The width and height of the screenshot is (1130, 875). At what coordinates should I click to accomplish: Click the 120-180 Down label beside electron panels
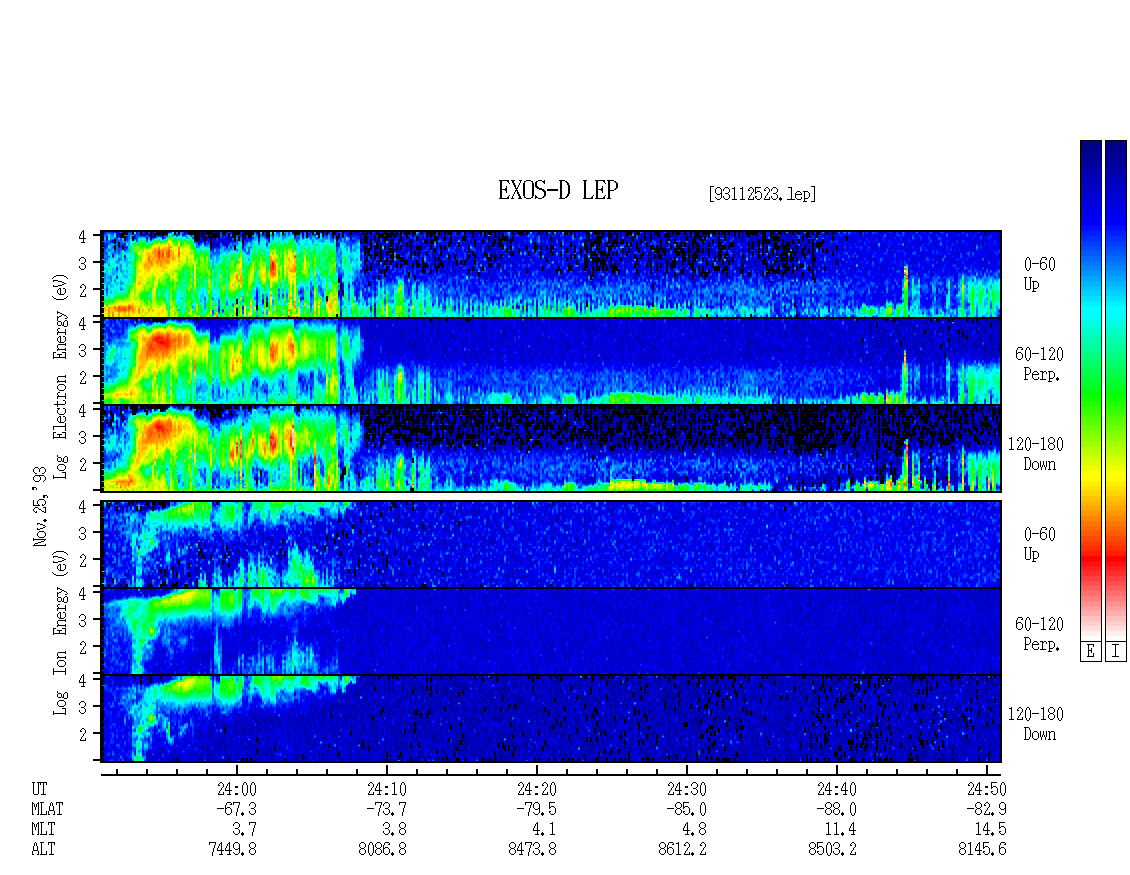1036,454
